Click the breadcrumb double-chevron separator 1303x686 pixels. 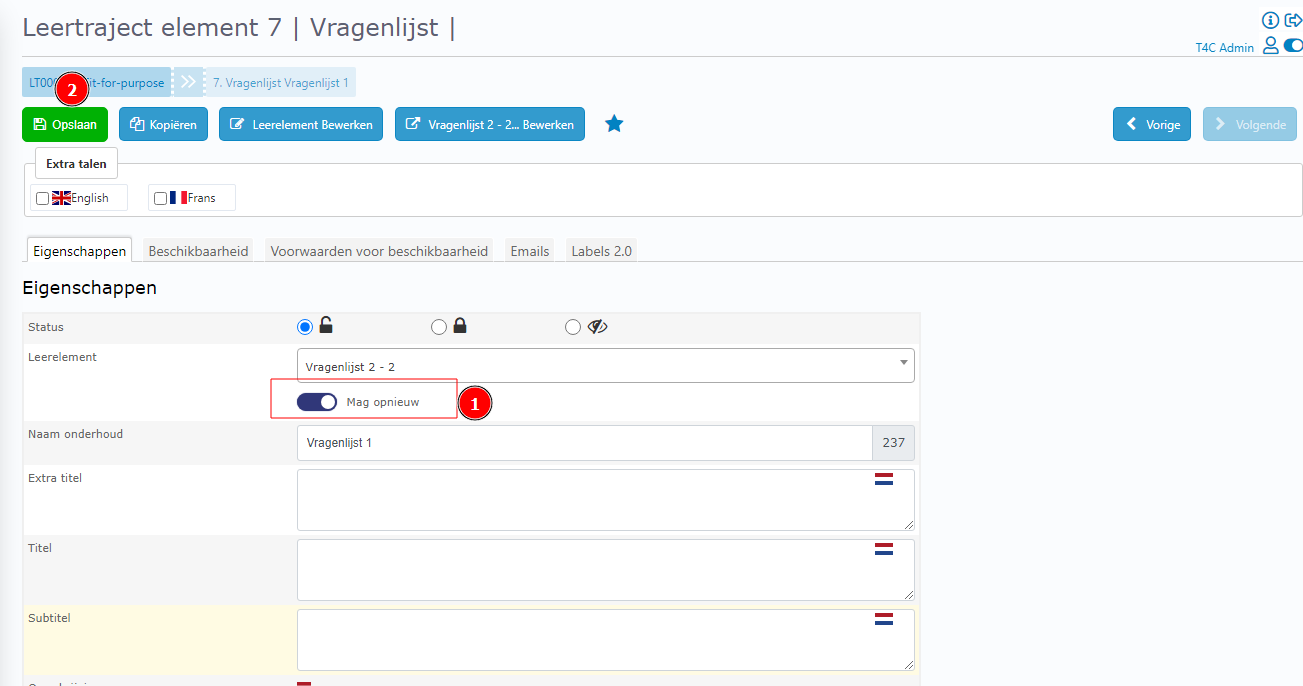[187, 82]
